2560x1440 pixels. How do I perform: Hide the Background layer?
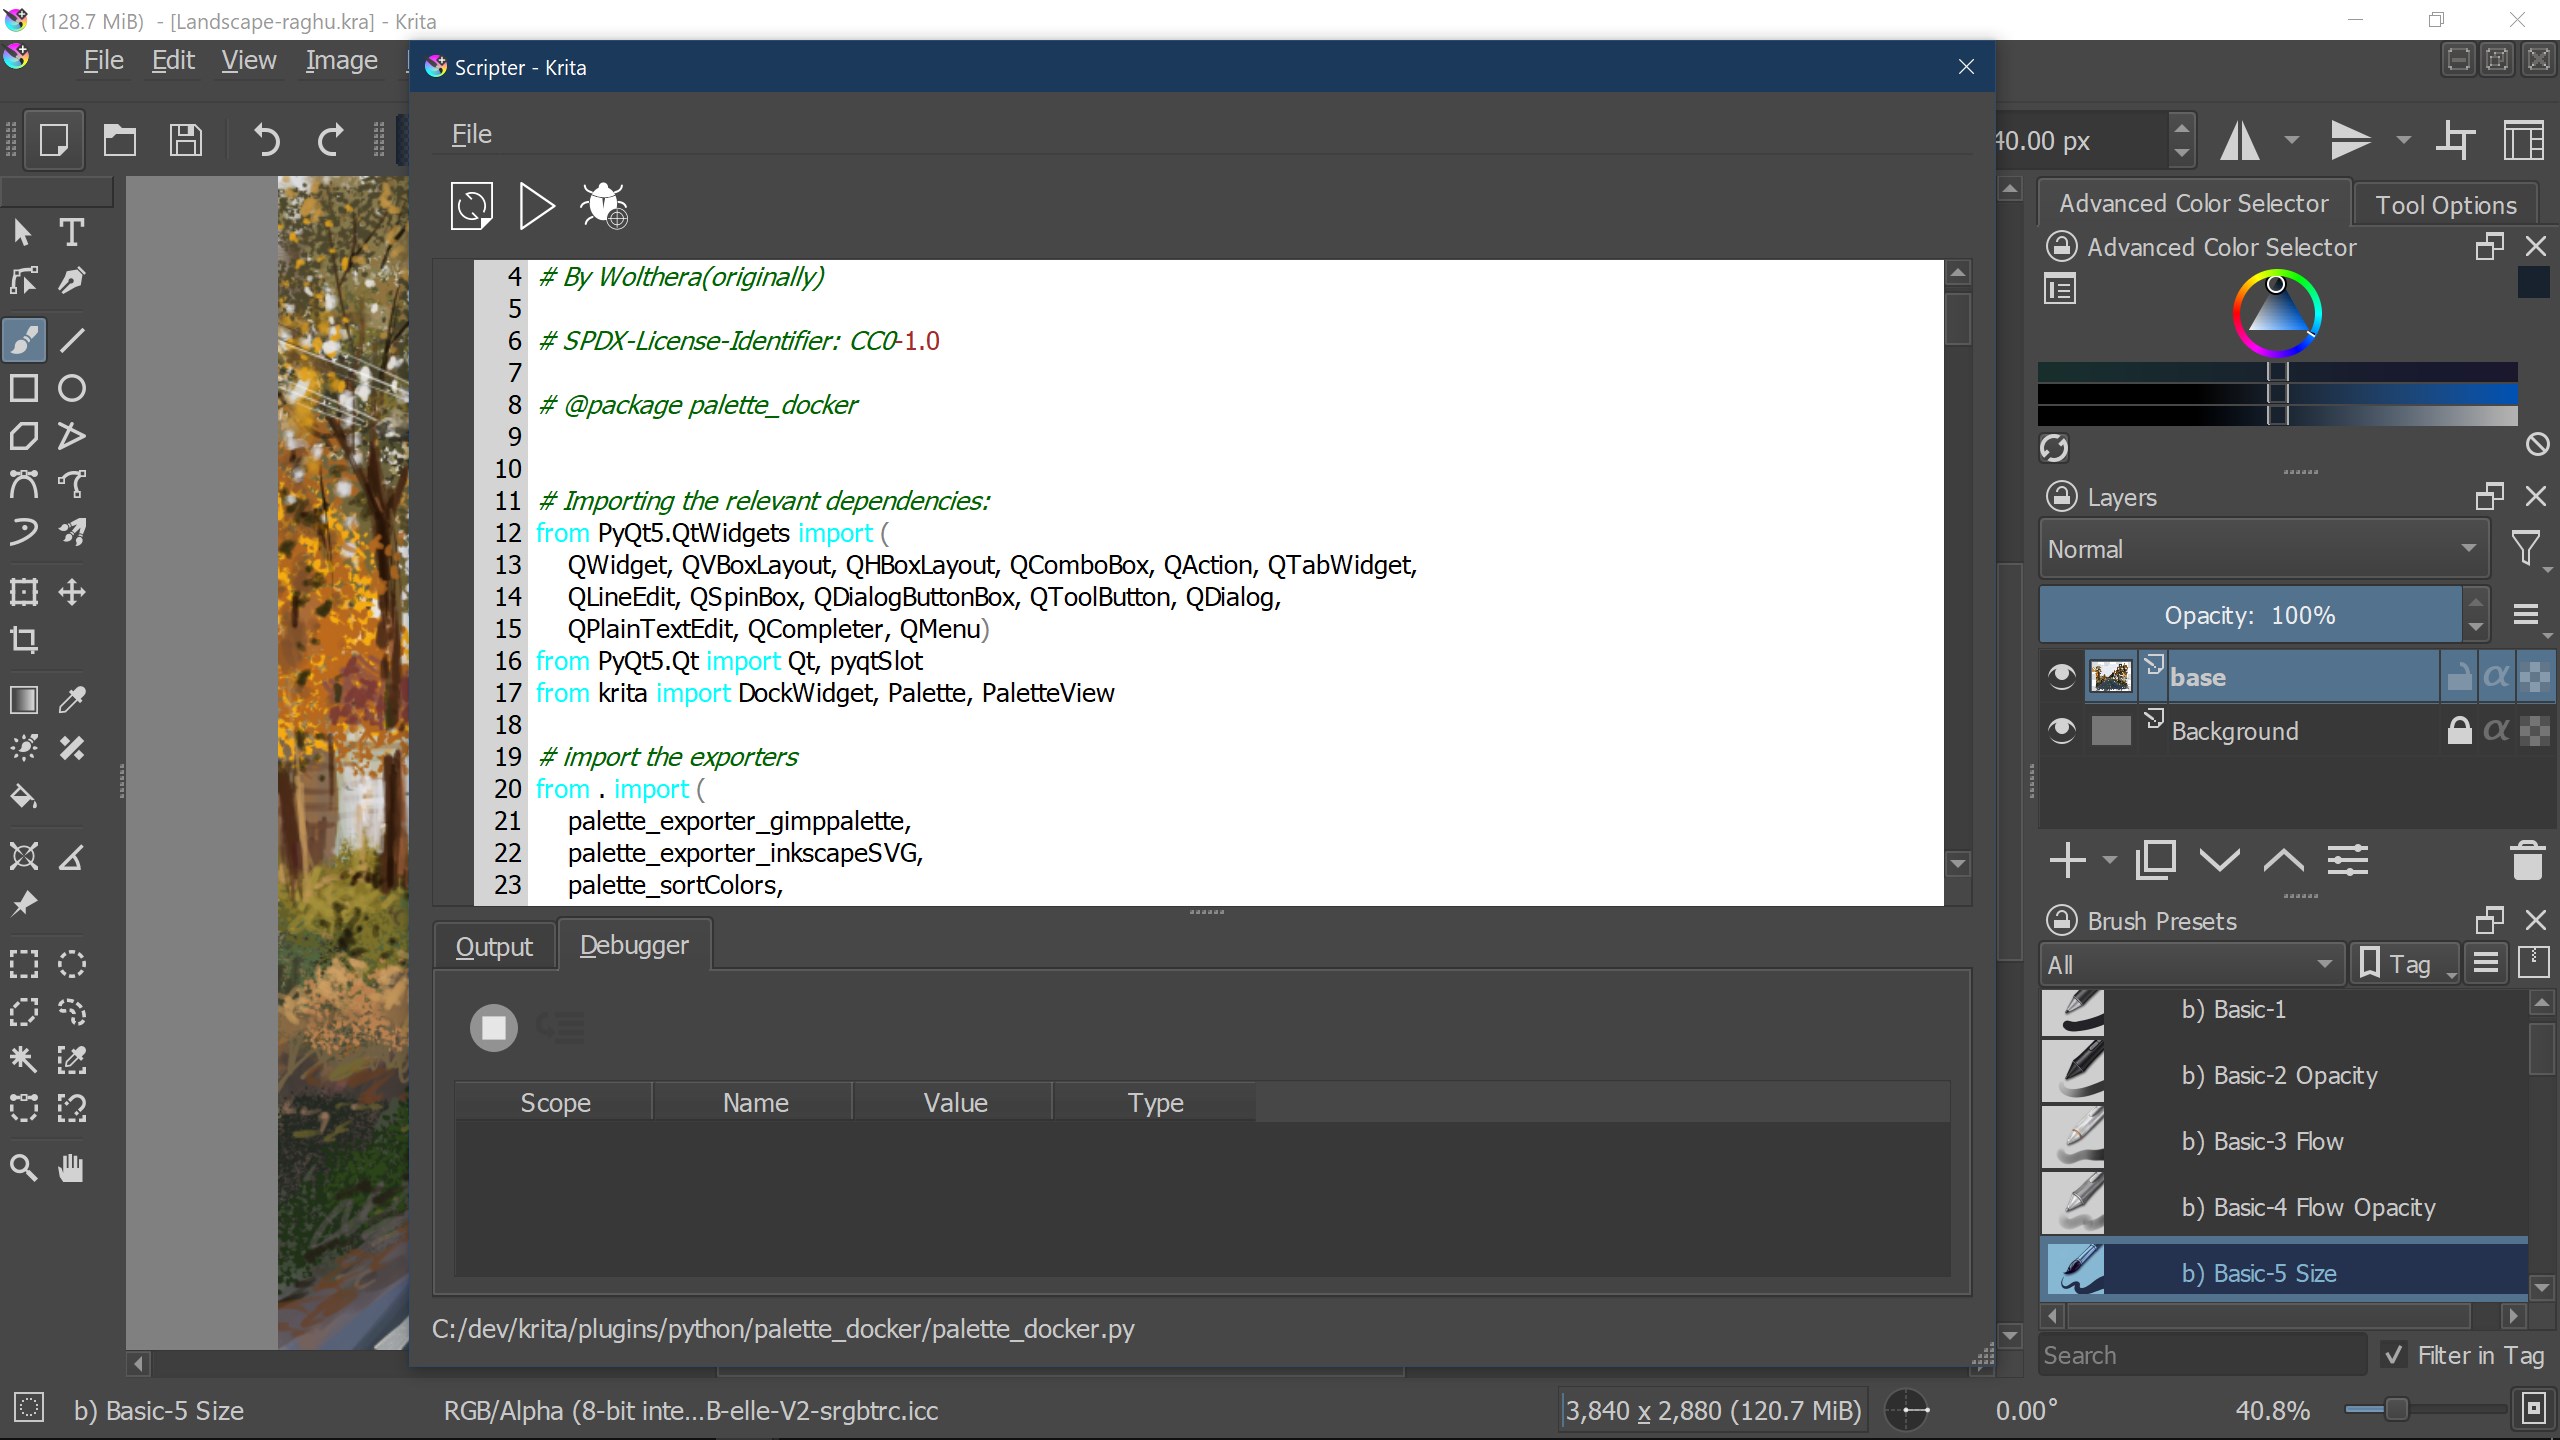click(x=2060, y=730)
